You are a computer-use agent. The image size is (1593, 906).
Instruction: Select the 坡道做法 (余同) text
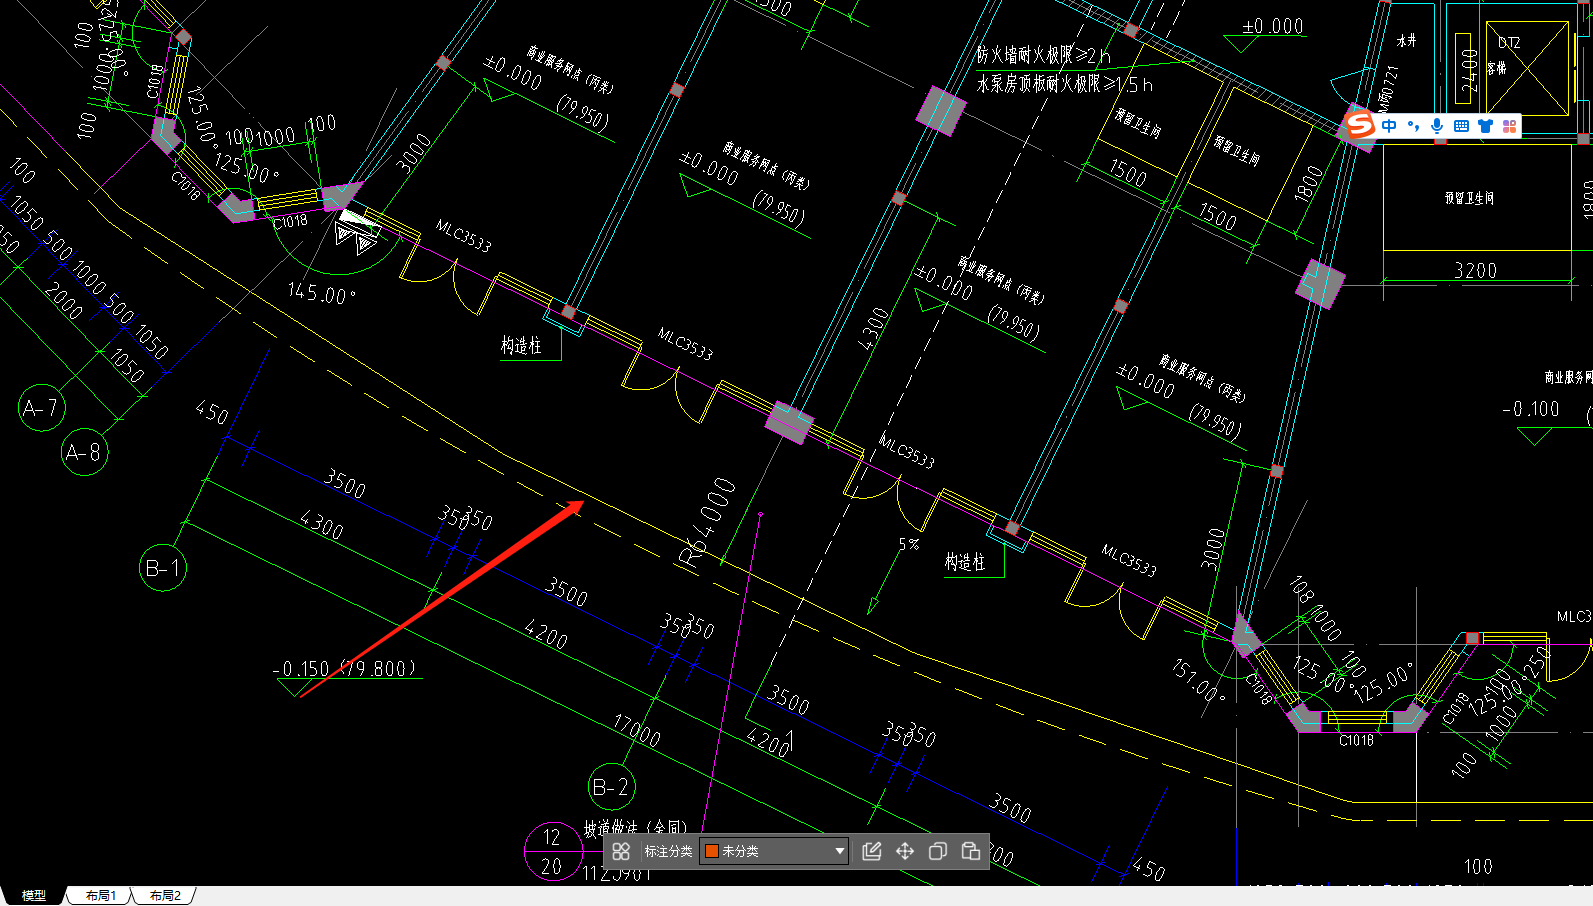point(636,828)
